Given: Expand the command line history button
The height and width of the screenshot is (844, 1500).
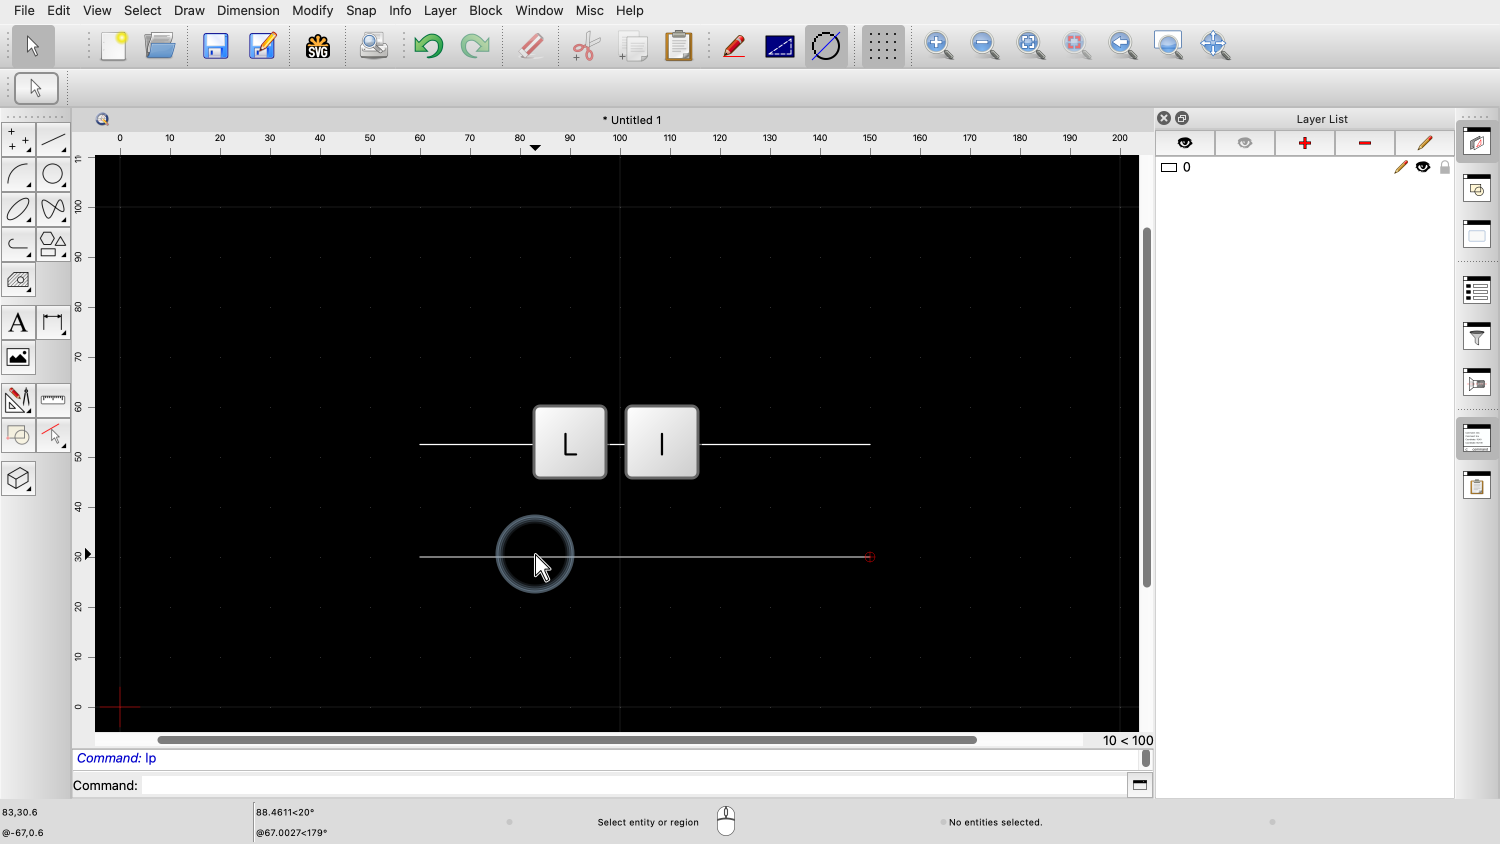Looking at the screenshot, I should [x=1139, y=785].
